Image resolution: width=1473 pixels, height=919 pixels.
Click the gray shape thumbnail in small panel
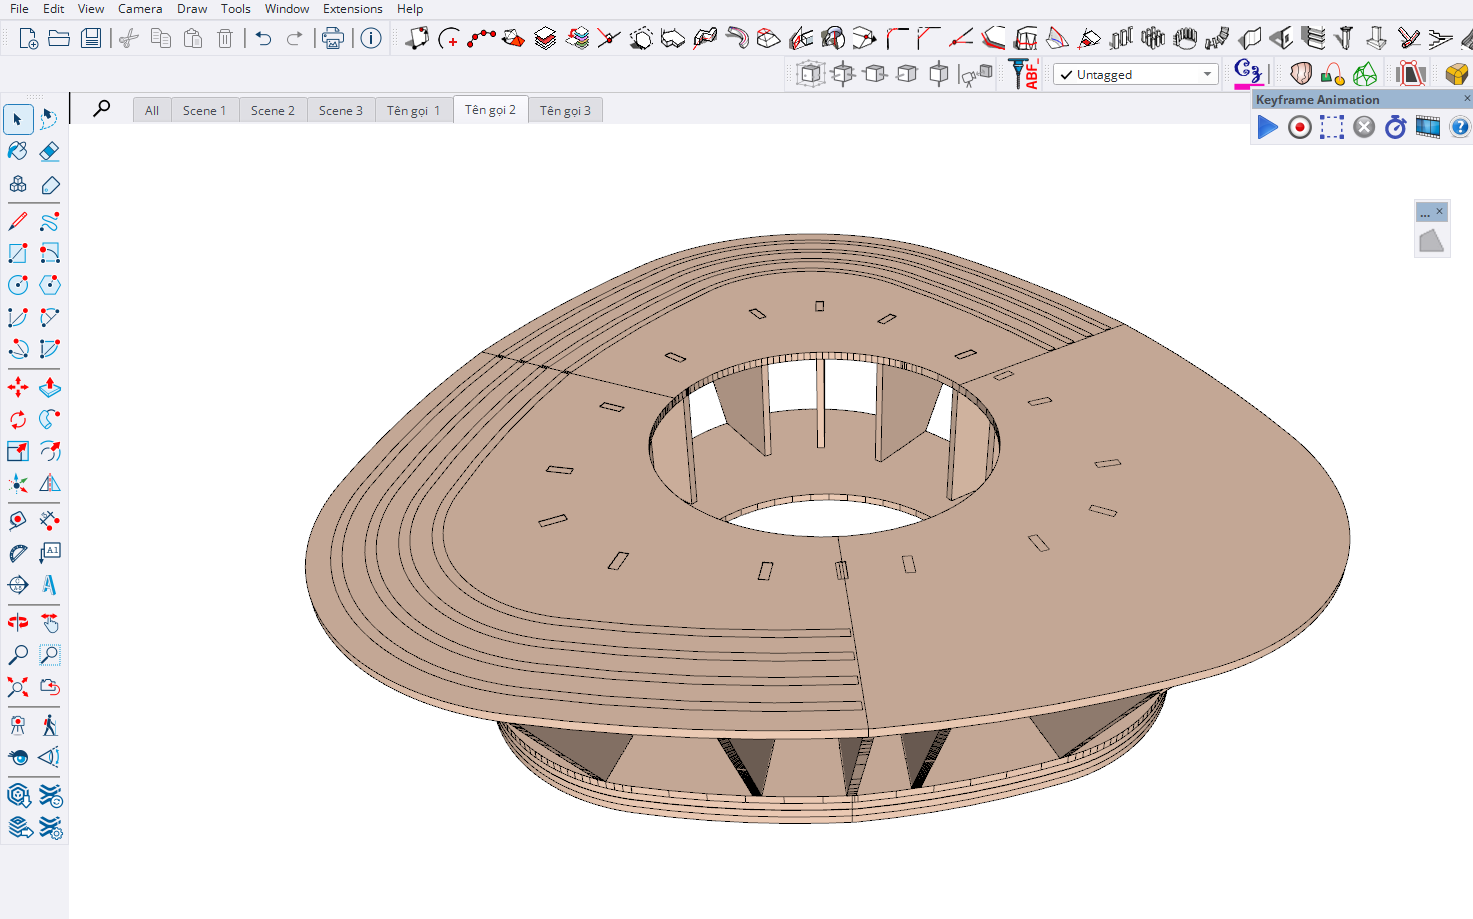(x=1431, y=240)
